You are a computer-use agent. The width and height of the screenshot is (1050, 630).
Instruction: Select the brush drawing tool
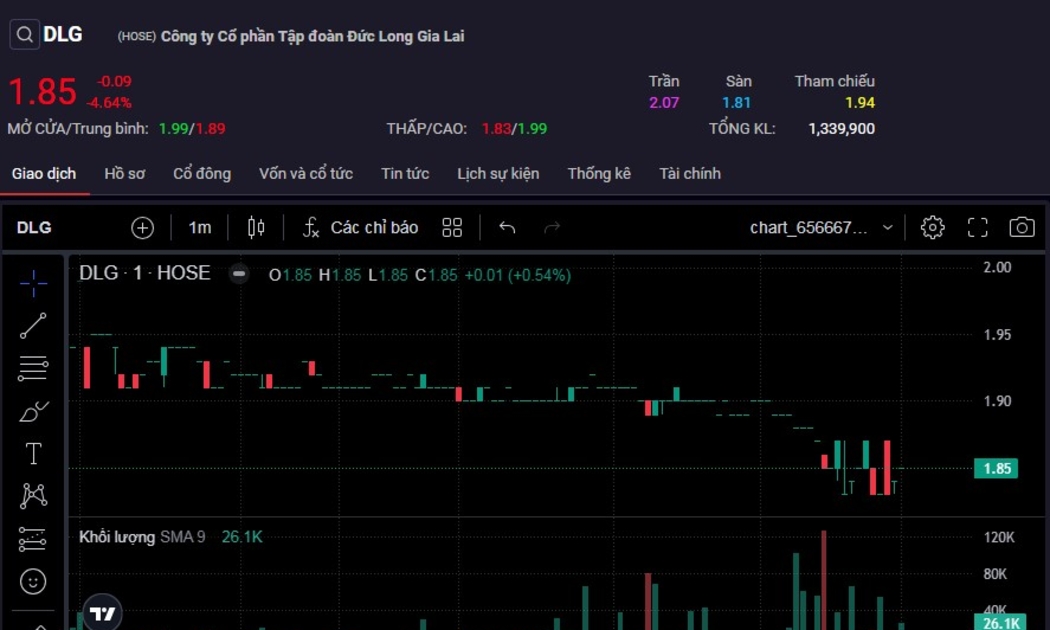pyautogui.click(x=33, y=411)
